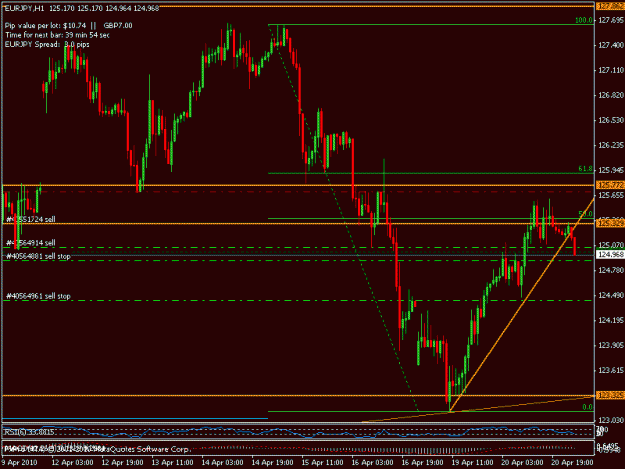Click the orange price tag near 123.3

tap(610, 395)
